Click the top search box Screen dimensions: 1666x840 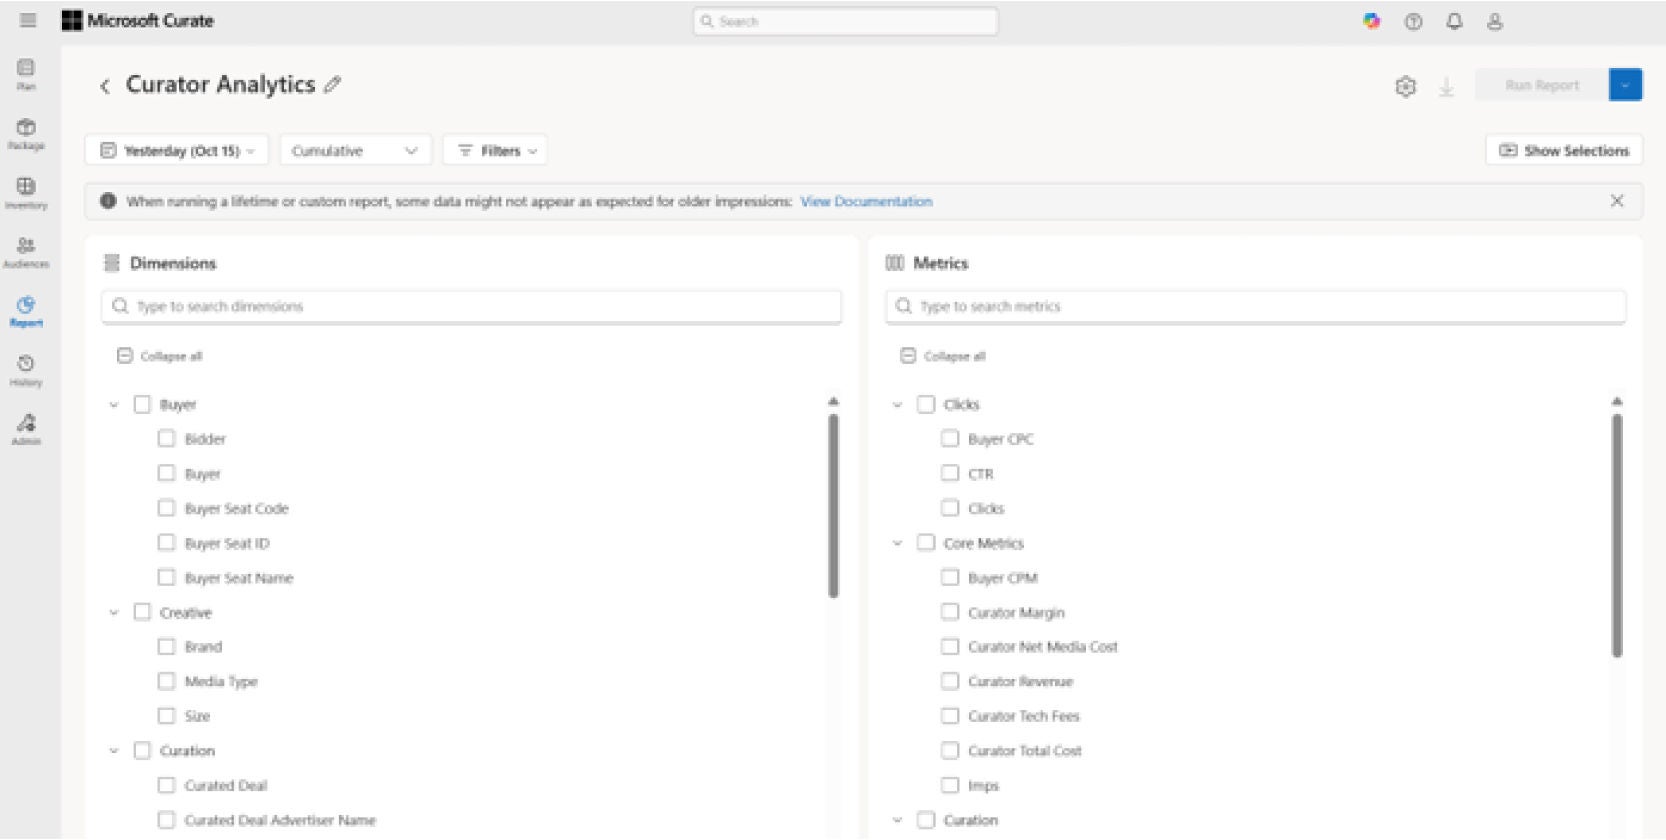click(845, 21)
